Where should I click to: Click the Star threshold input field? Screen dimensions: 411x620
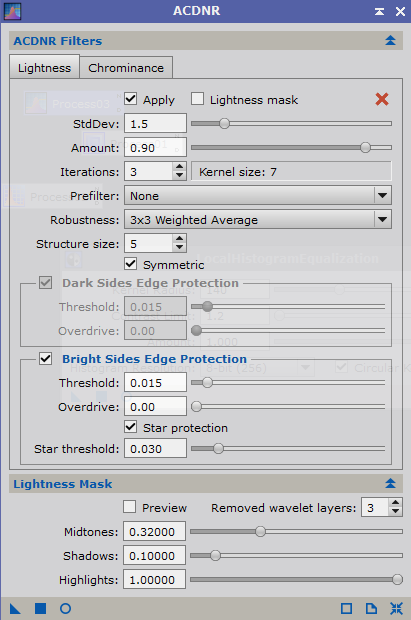[x=155, y=449]
